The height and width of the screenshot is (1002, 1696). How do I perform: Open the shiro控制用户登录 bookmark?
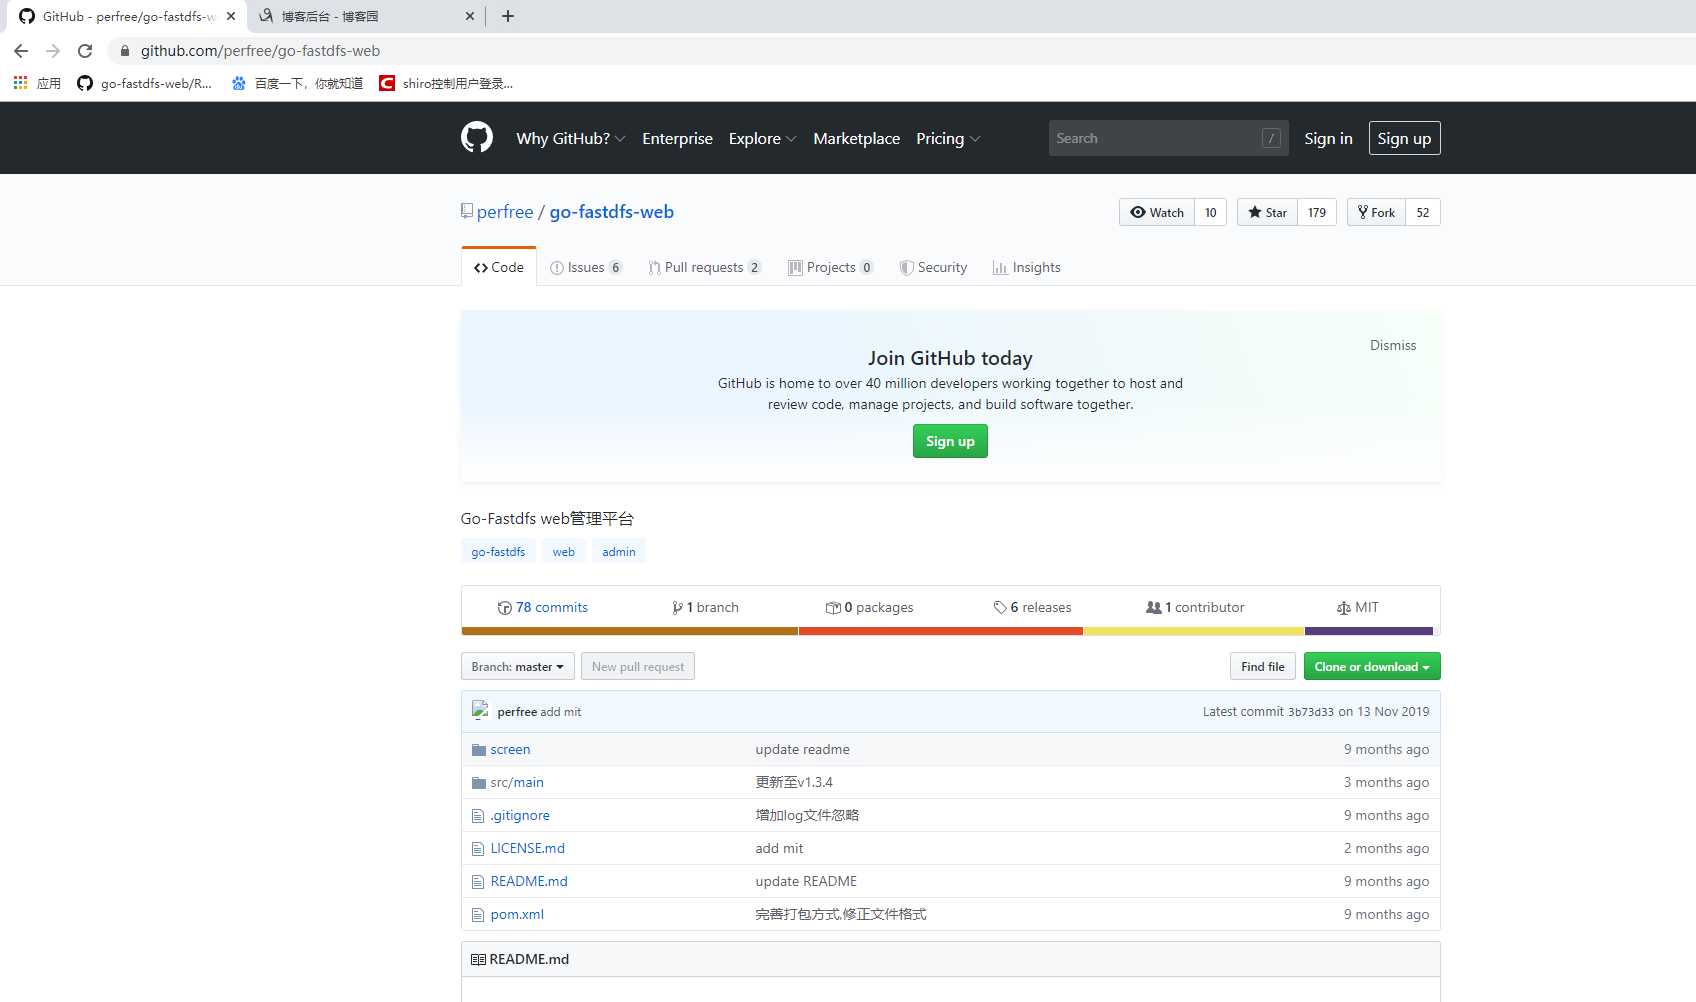(x=446, y=83)
